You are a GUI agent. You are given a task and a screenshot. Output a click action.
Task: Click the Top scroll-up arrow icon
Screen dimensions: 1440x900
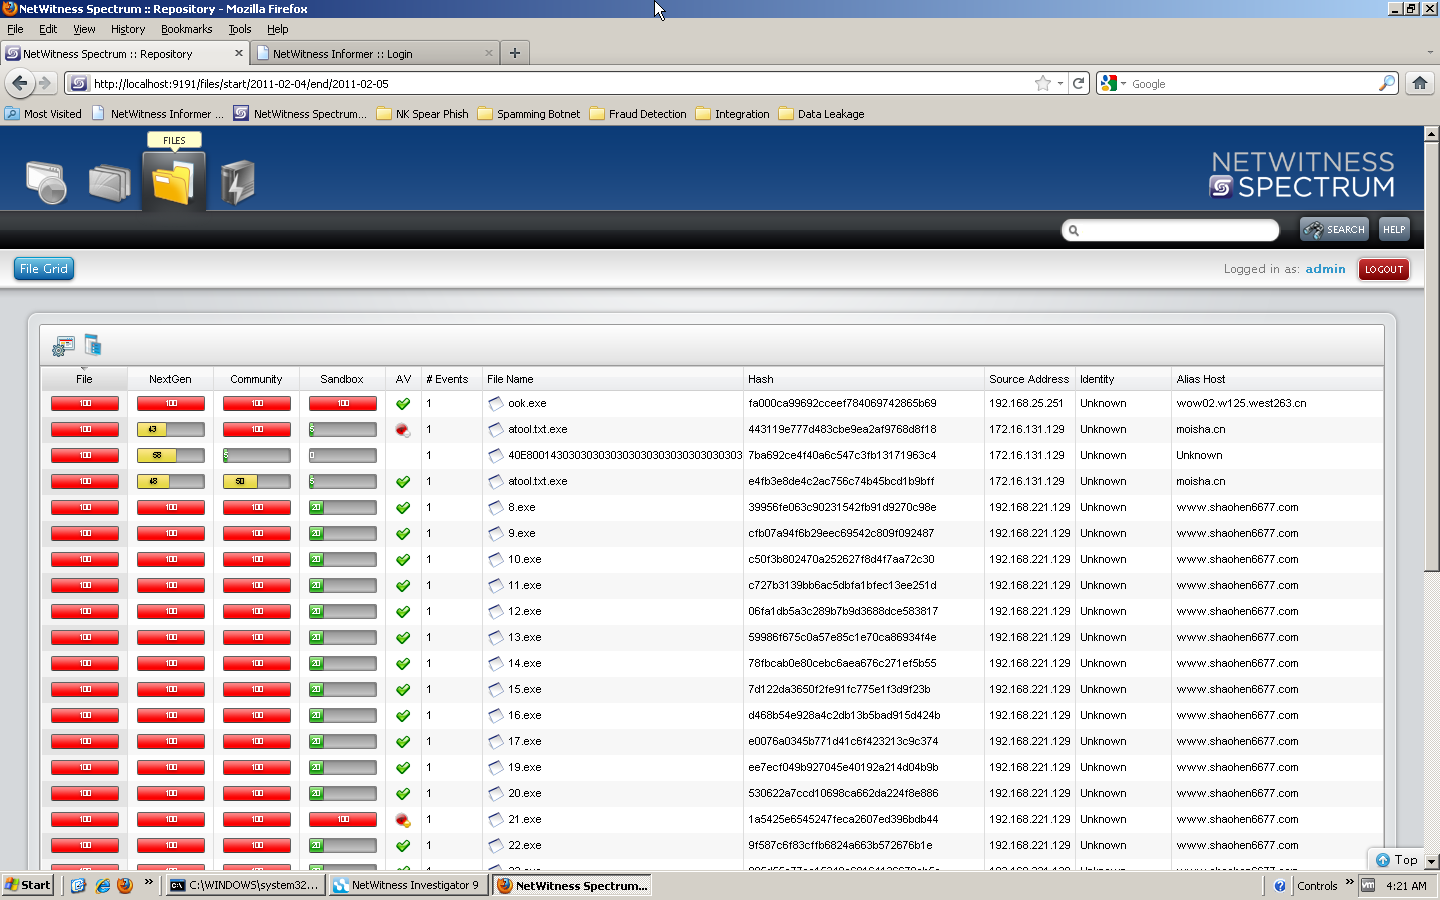[x=1383, y=860]
